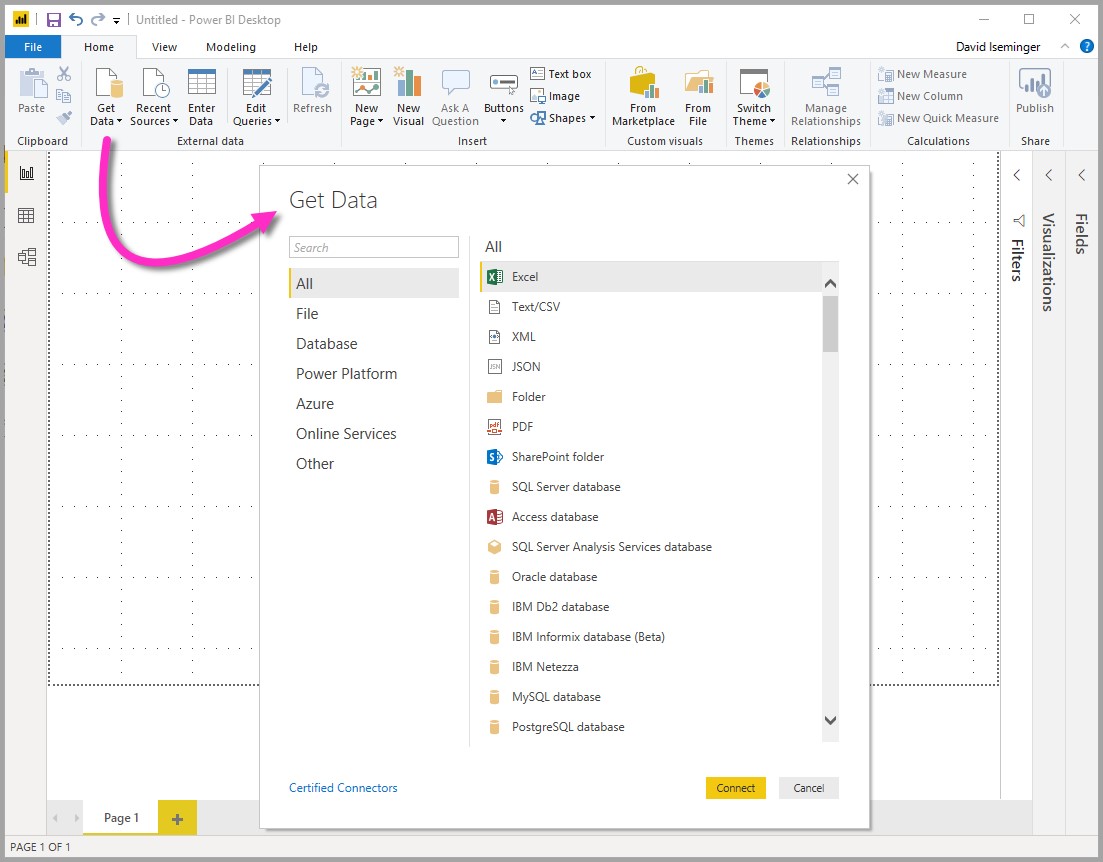The height and width of the screenshot is (862, 1103).
Task: Open From Marketplace custom visuals
Action: pyautogui.click(x=643, y=85)
